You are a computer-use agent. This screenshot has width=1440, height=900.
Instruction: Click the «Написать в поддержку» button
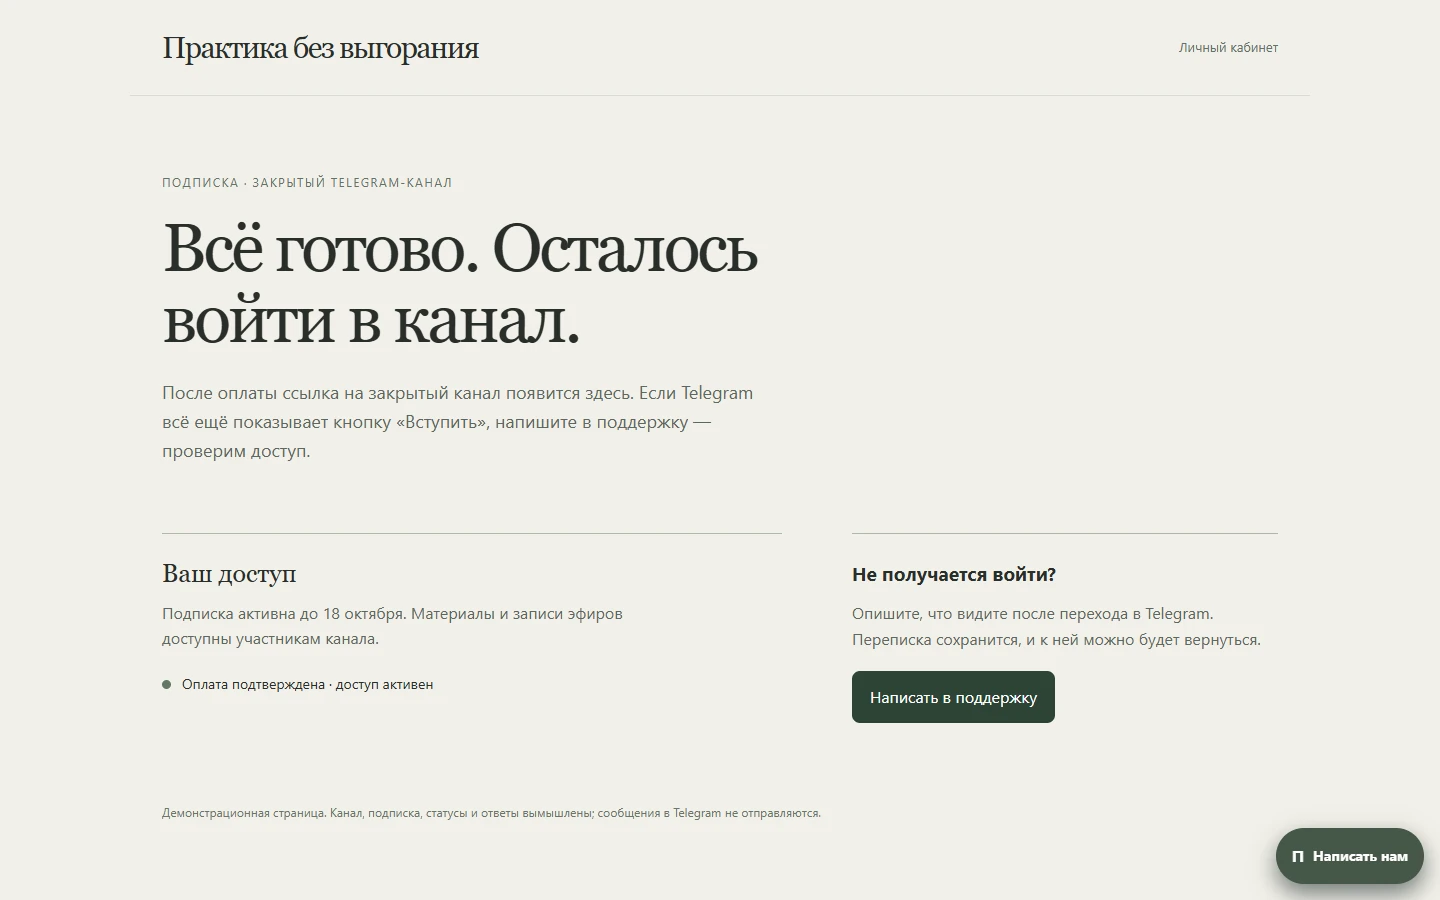tap(953, 697)
